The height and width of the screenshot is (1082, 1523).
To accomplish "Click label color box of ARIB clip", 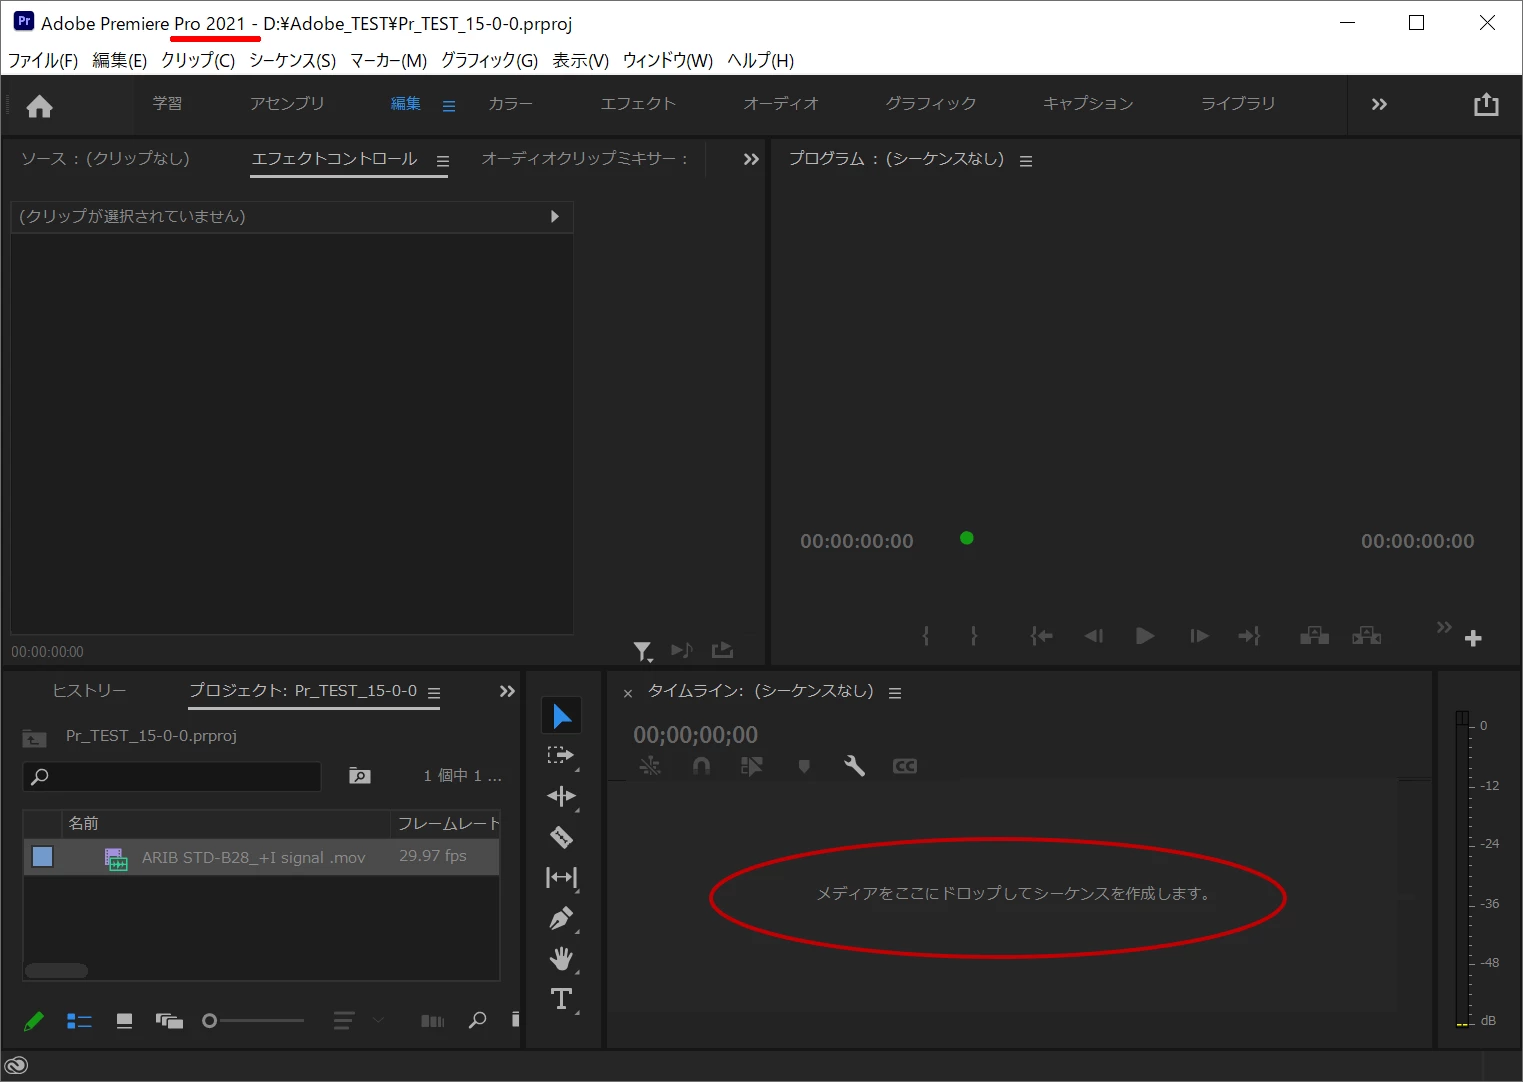I will click(42, 856).
